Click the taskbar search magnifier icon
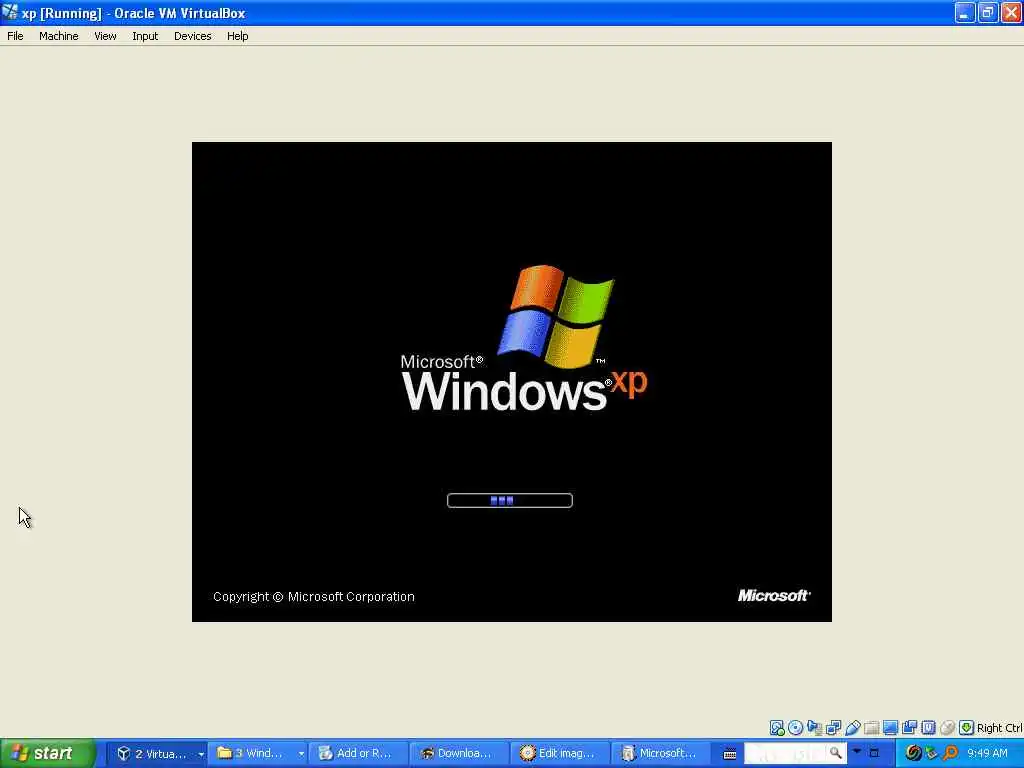Viewport: 1024px width, 768px height. coord(835,753)
